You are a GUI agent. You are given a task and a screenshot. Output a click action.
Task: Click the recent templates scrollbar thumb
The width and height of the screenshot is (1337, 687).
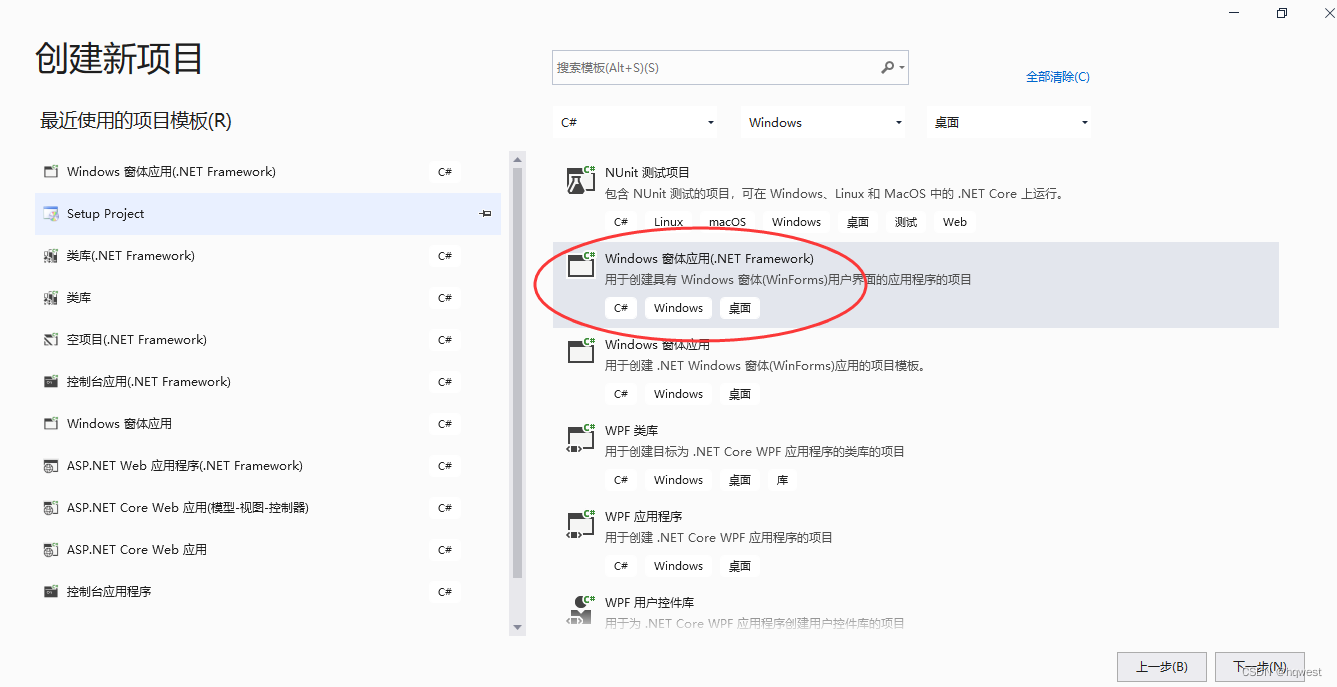517,373
